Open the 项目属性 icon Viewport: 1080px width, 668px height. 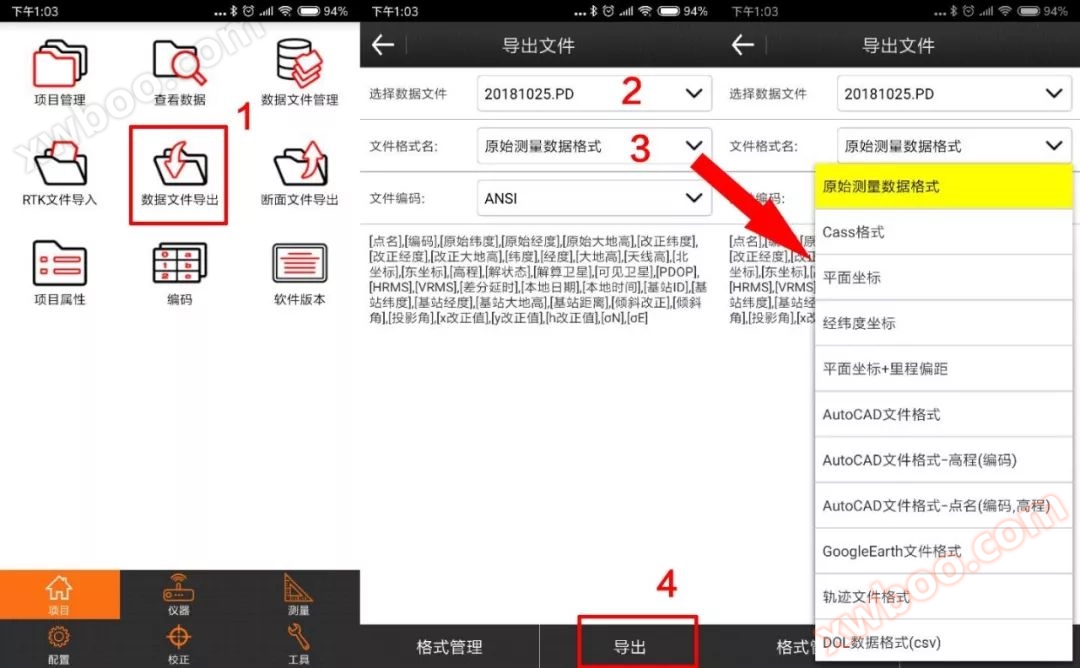coord(59,266)
